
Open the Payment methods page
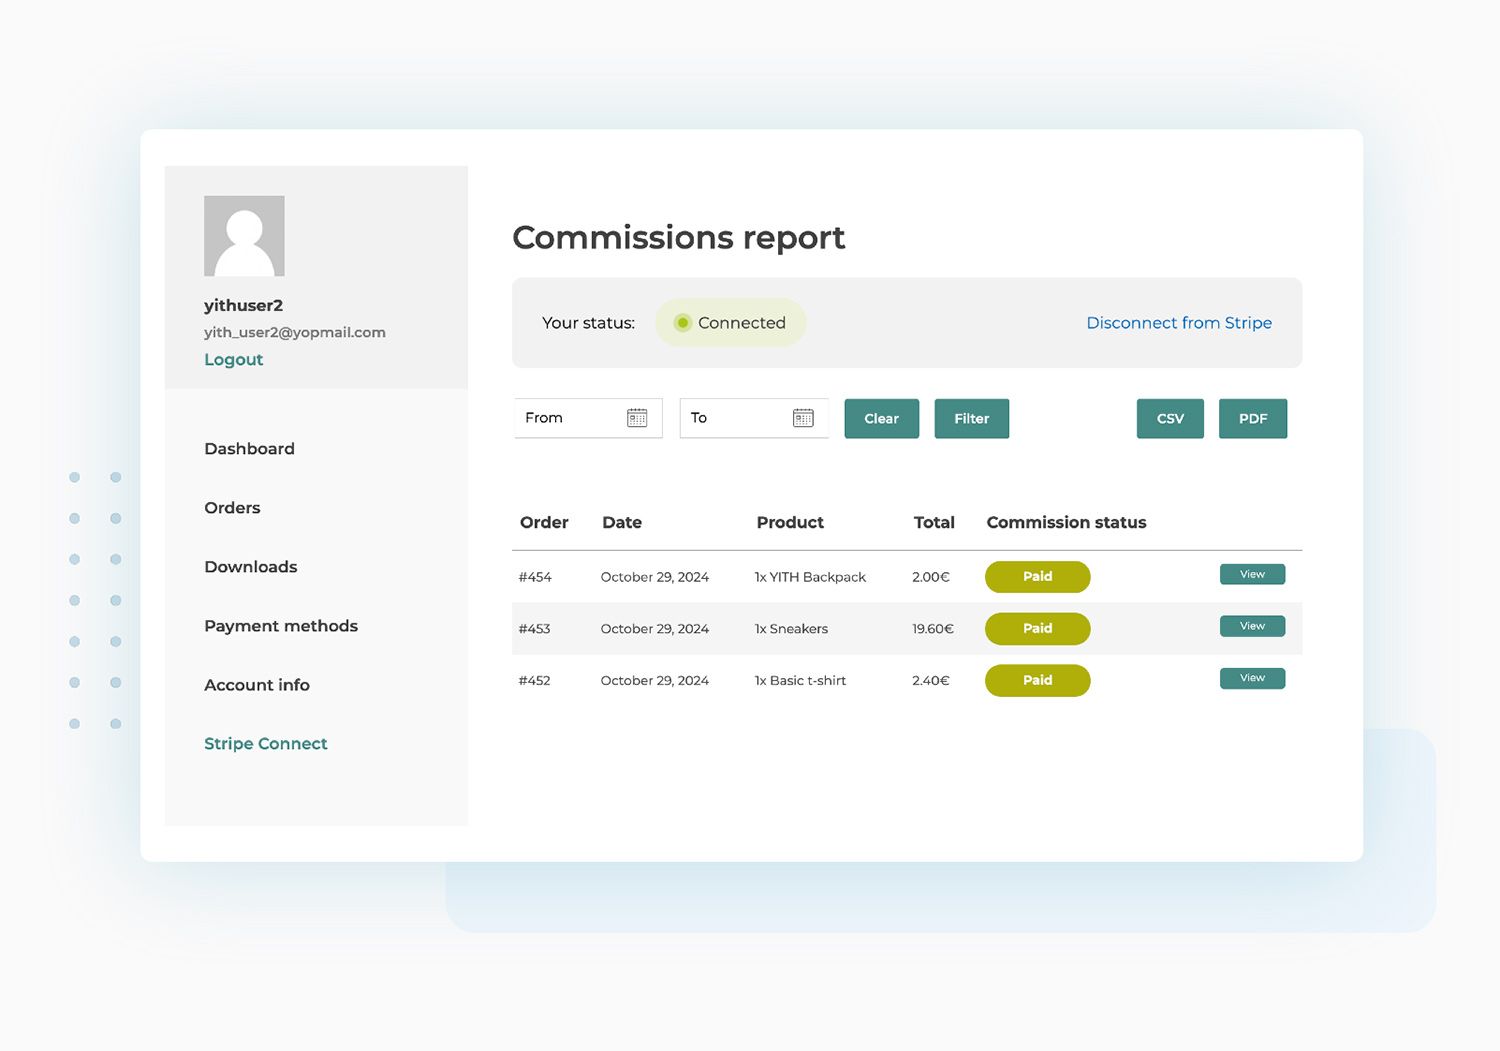(281, 626)
